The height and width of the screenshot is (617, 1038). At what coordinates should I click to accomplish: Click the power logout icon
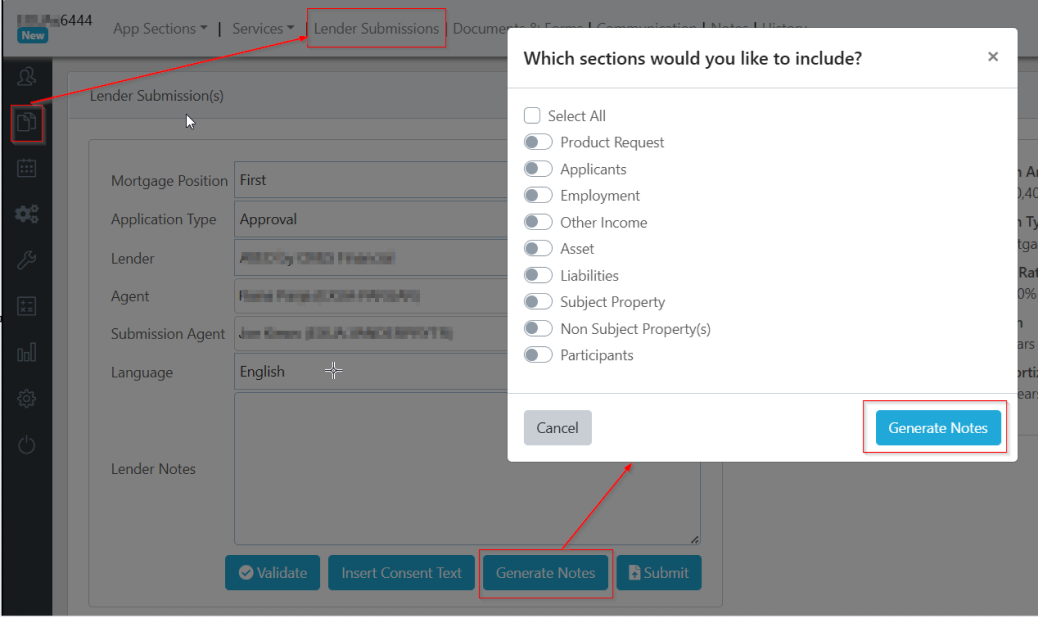[27, 445]
